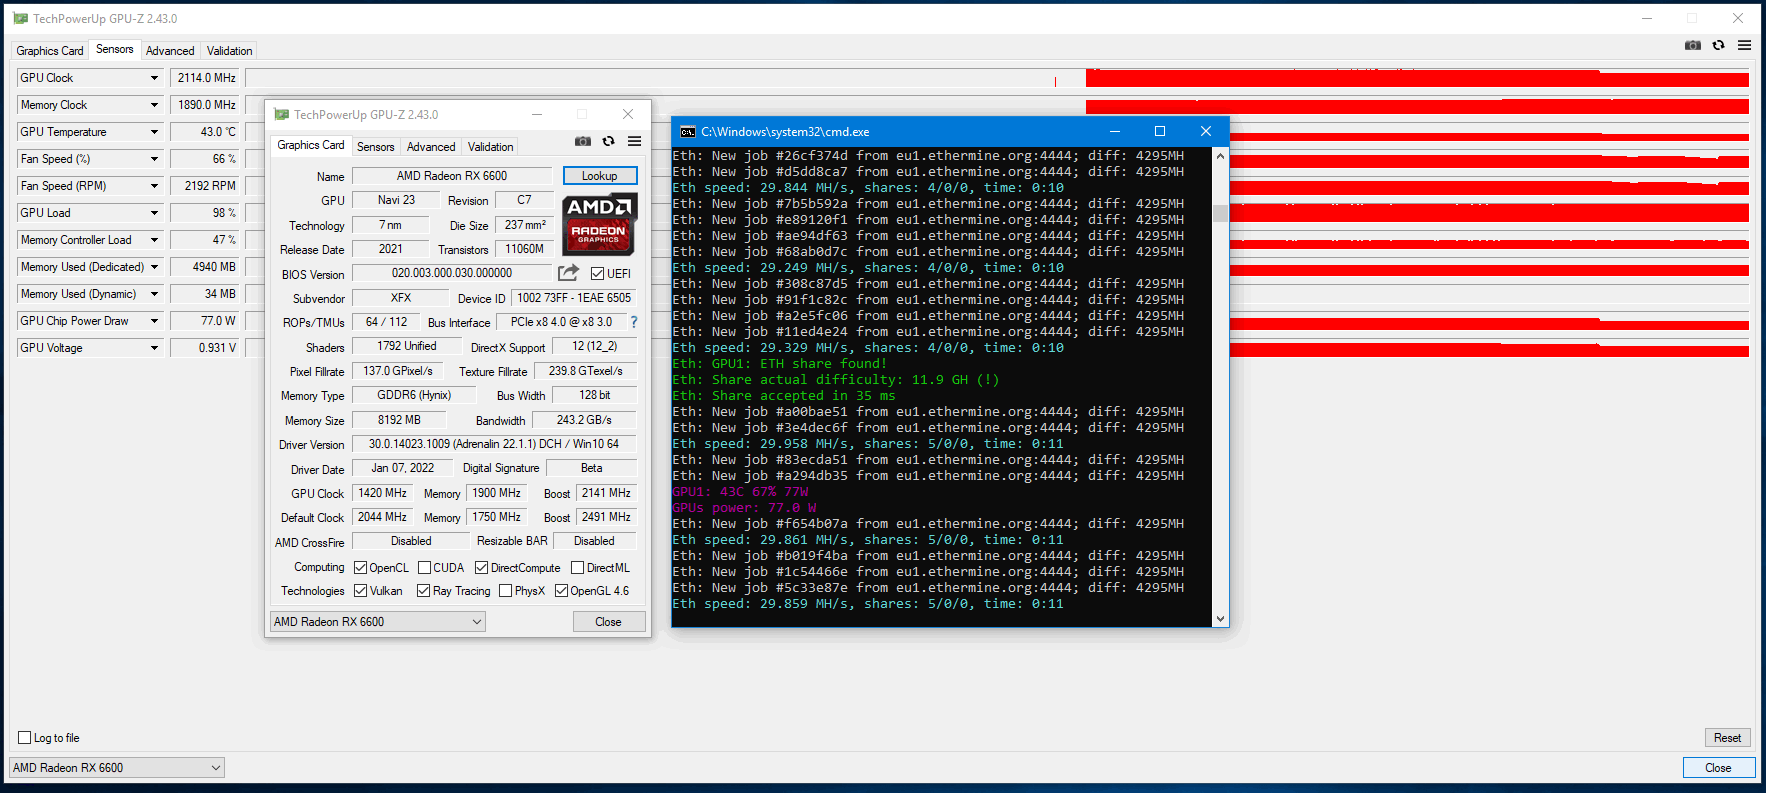Click the BIOS share/export arrow icon

[568, 273]
